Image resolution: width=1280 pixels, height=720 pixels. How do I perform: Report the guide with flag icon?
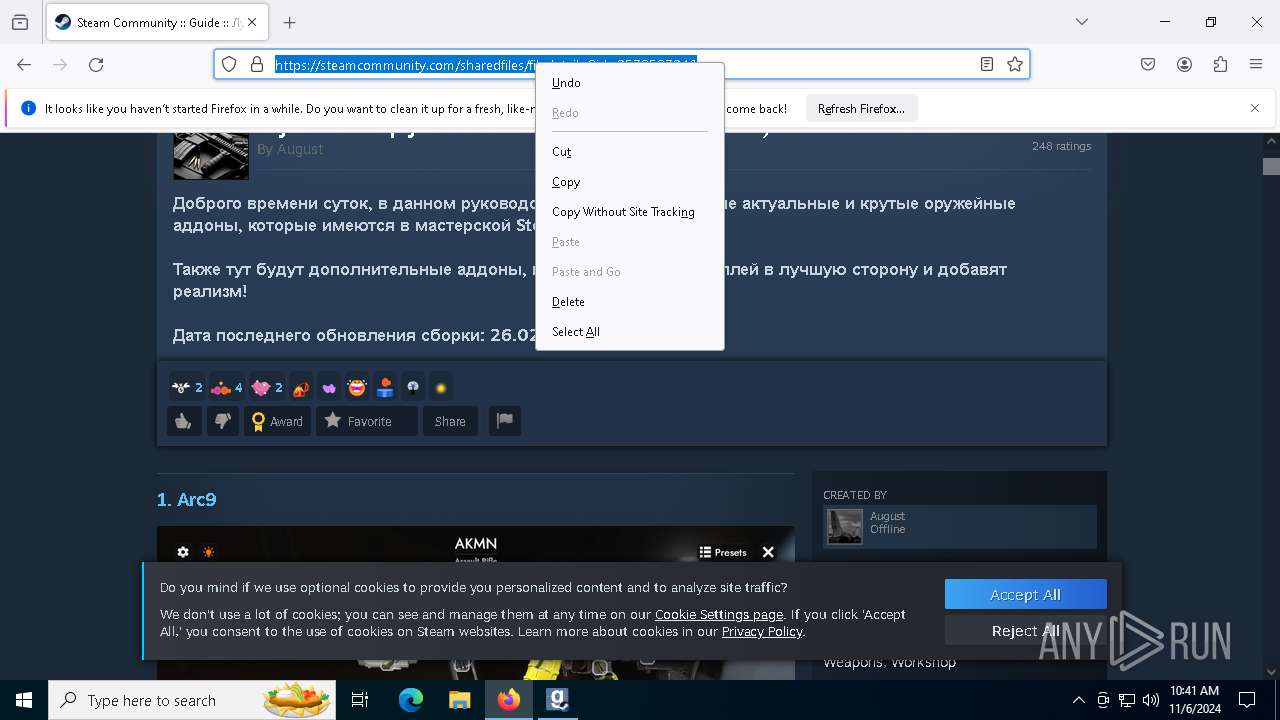tap(505, 421)
